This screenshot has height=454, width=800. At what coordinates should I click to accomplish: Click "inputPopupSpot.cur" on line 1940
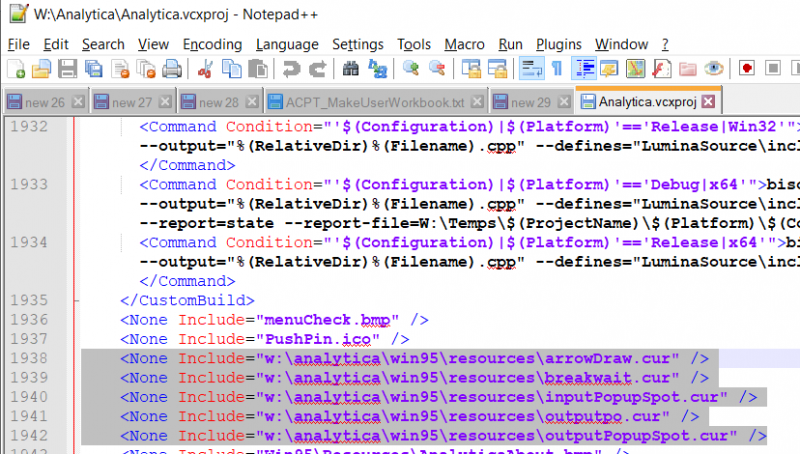[632, 397]
